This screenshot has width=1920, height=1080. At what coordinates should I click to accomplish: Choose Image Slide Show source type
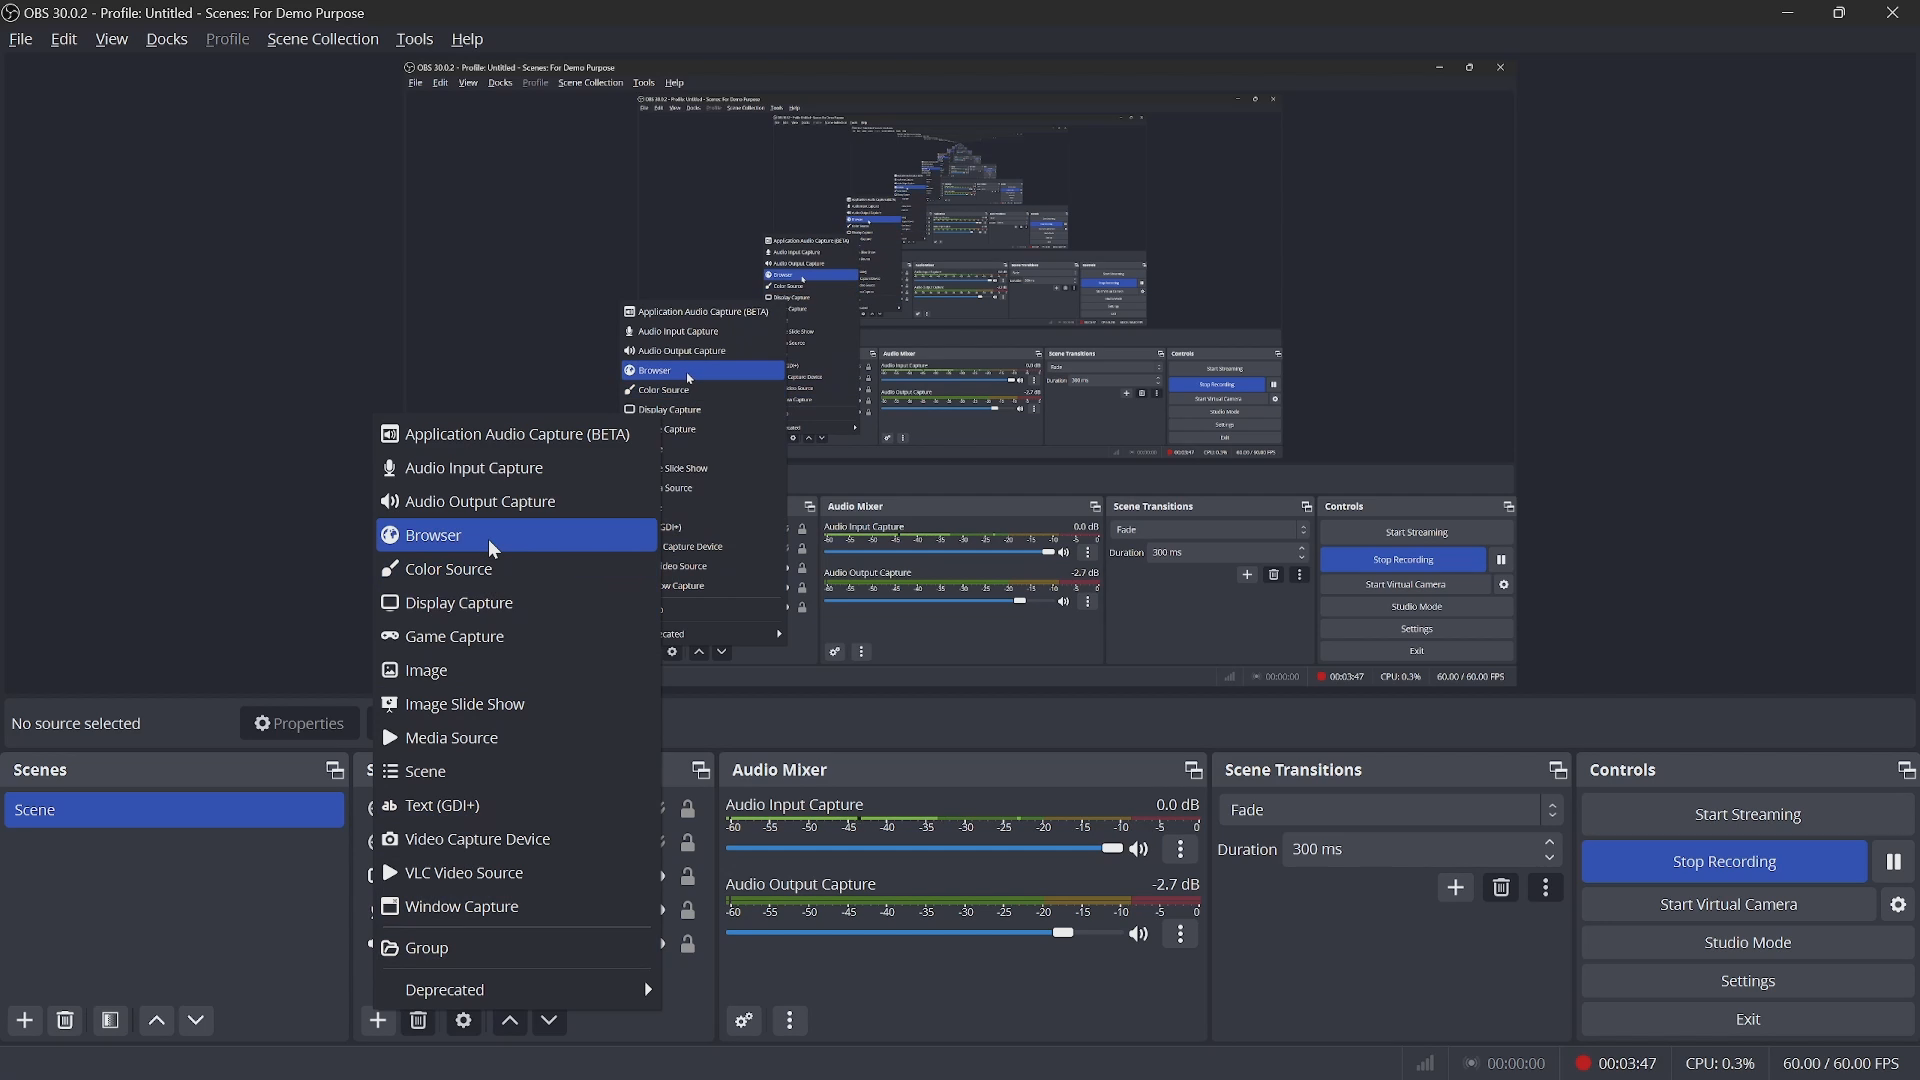516,705
